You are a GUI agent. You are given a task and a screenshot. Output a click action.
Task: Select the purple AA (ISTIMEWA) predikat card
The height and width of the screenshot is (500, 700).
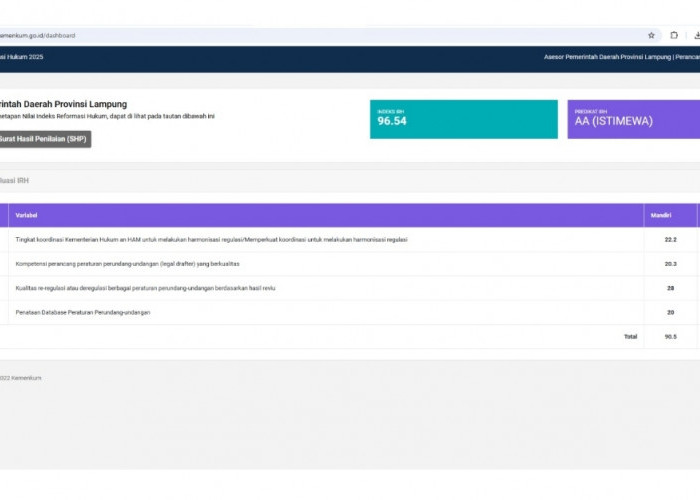tap(633, 119)
